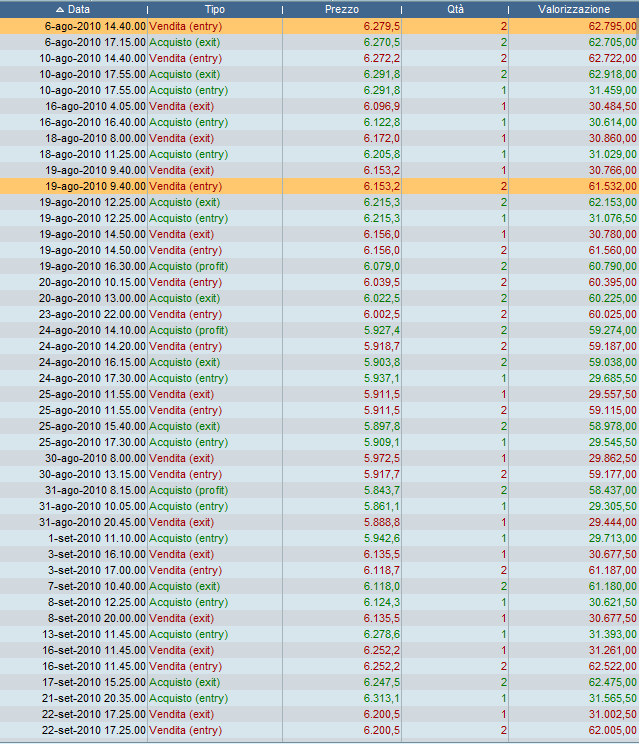Viewport: 639px width, 744px height.
Task: Click valuation 59.274,00
Action: 612,330
